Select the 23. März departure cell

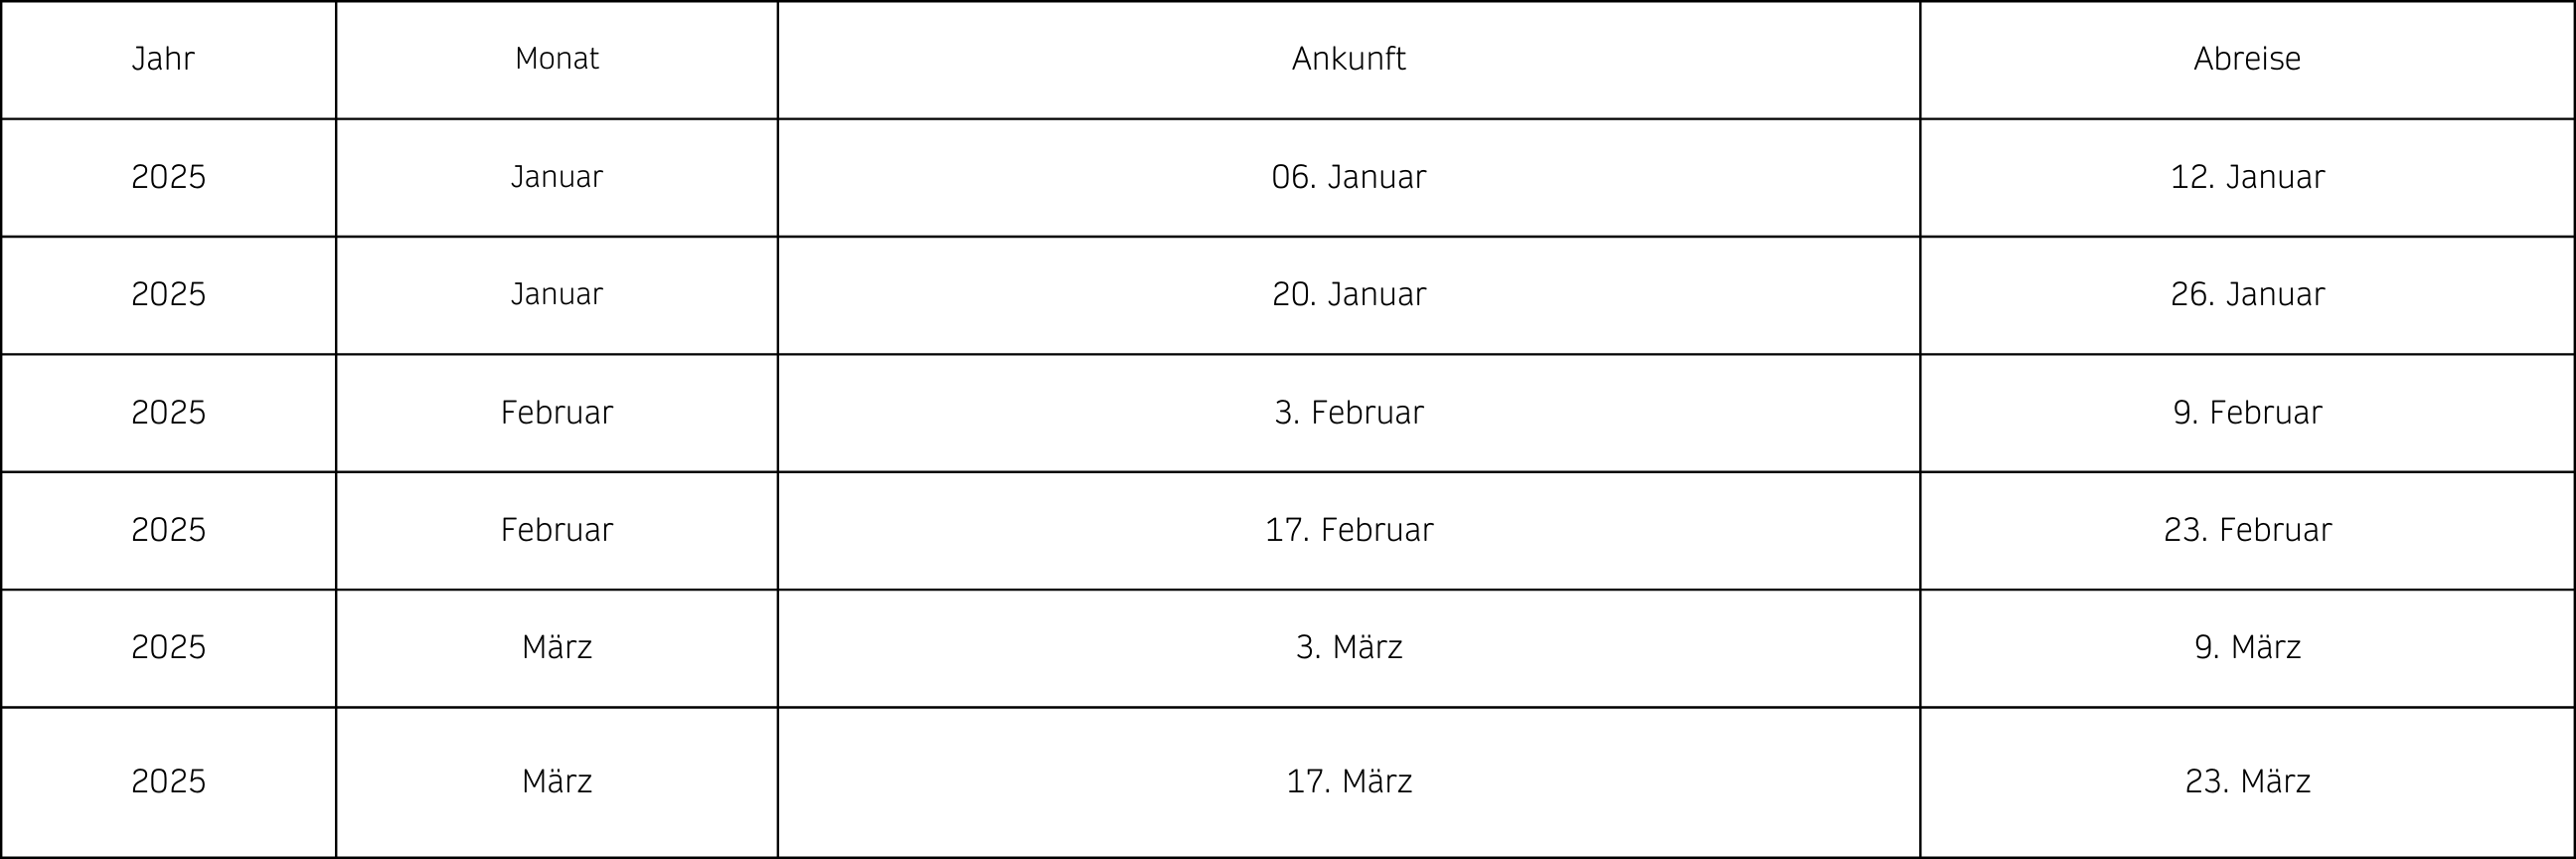pyautogui.click(x=2247, y=782)
